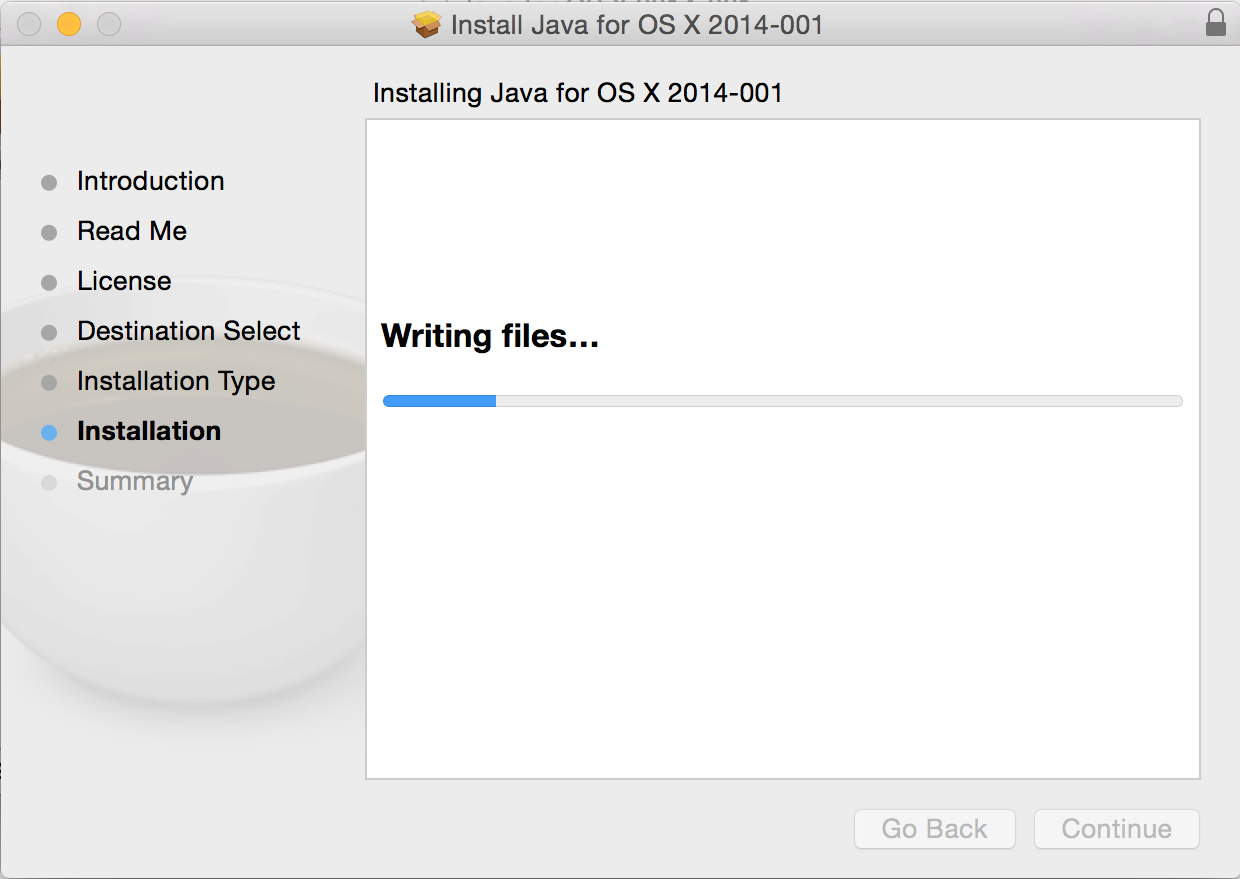Click the bullet beside Introduction step

49,183
